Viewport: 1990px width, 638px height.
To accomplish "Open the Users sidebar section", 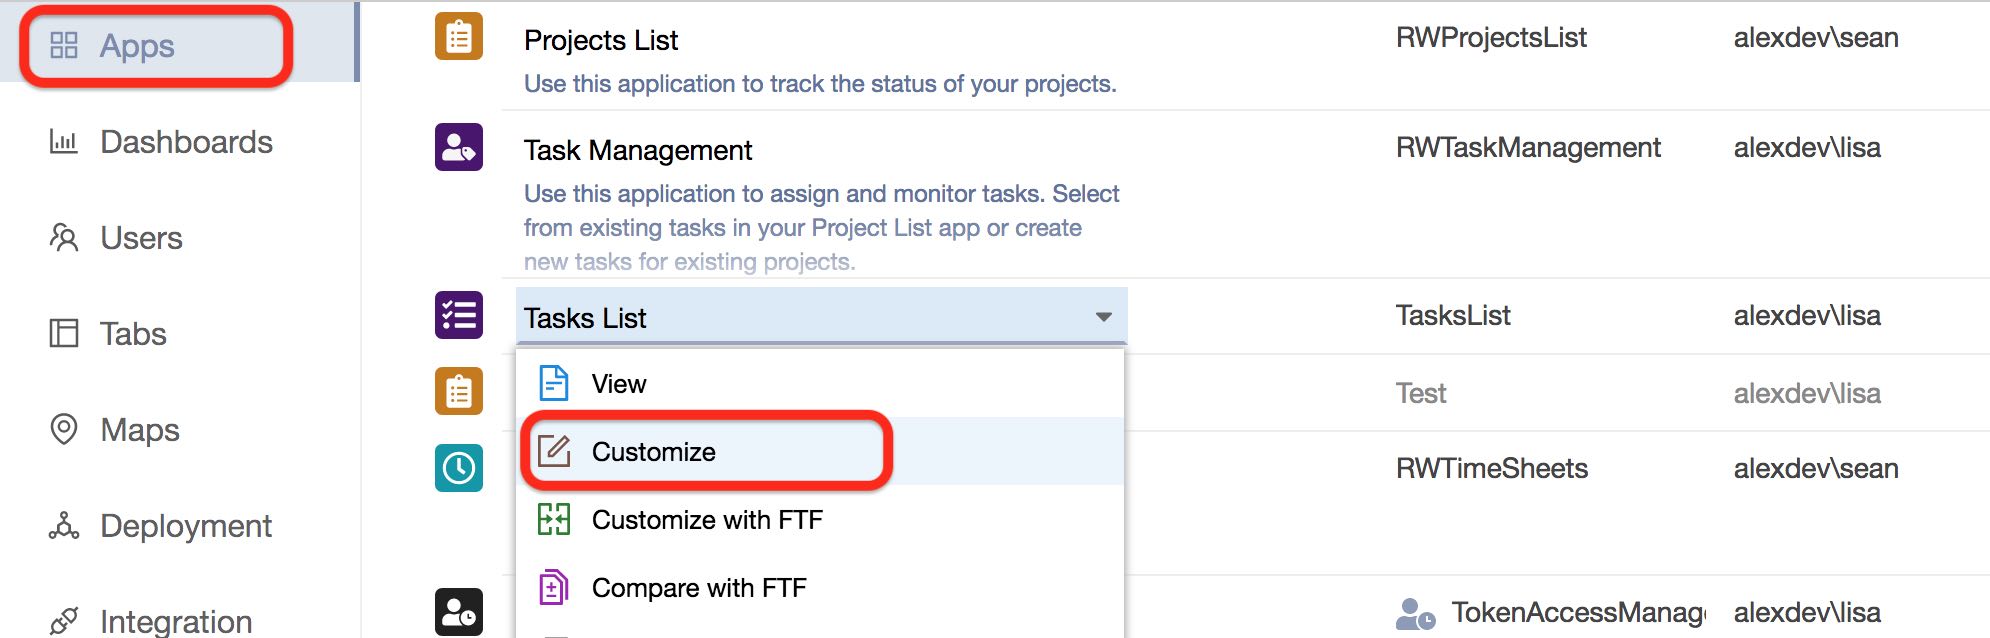I will pos(141,238).
